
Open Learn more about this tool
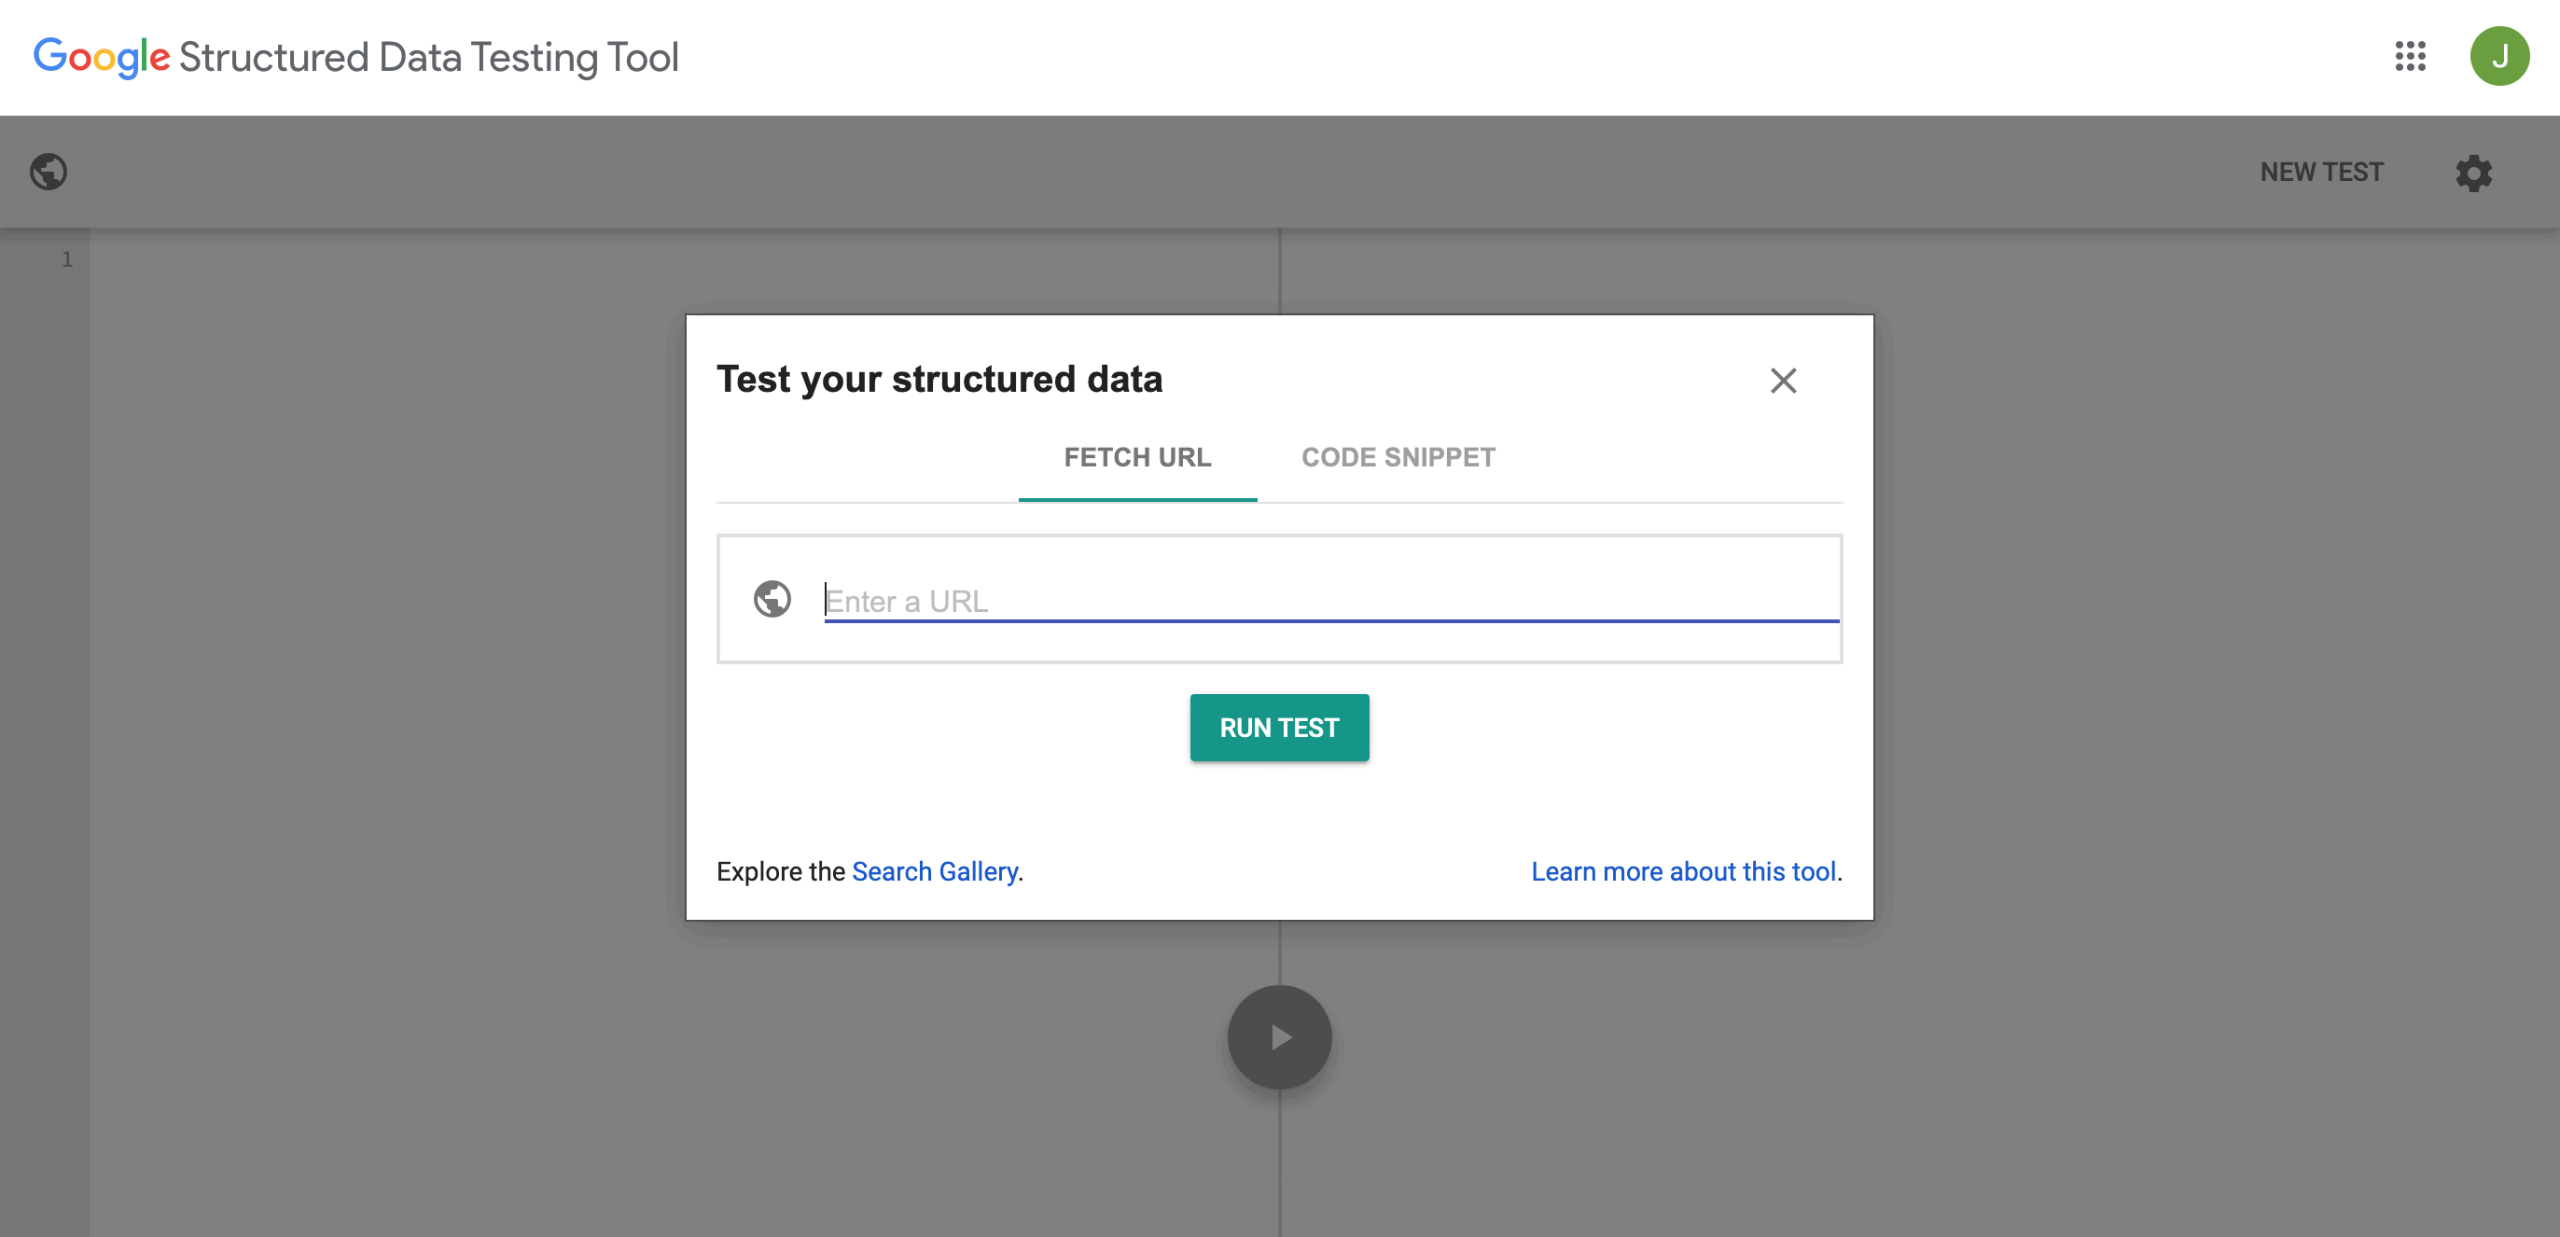pyautogui.click(x=1685, y=871)
